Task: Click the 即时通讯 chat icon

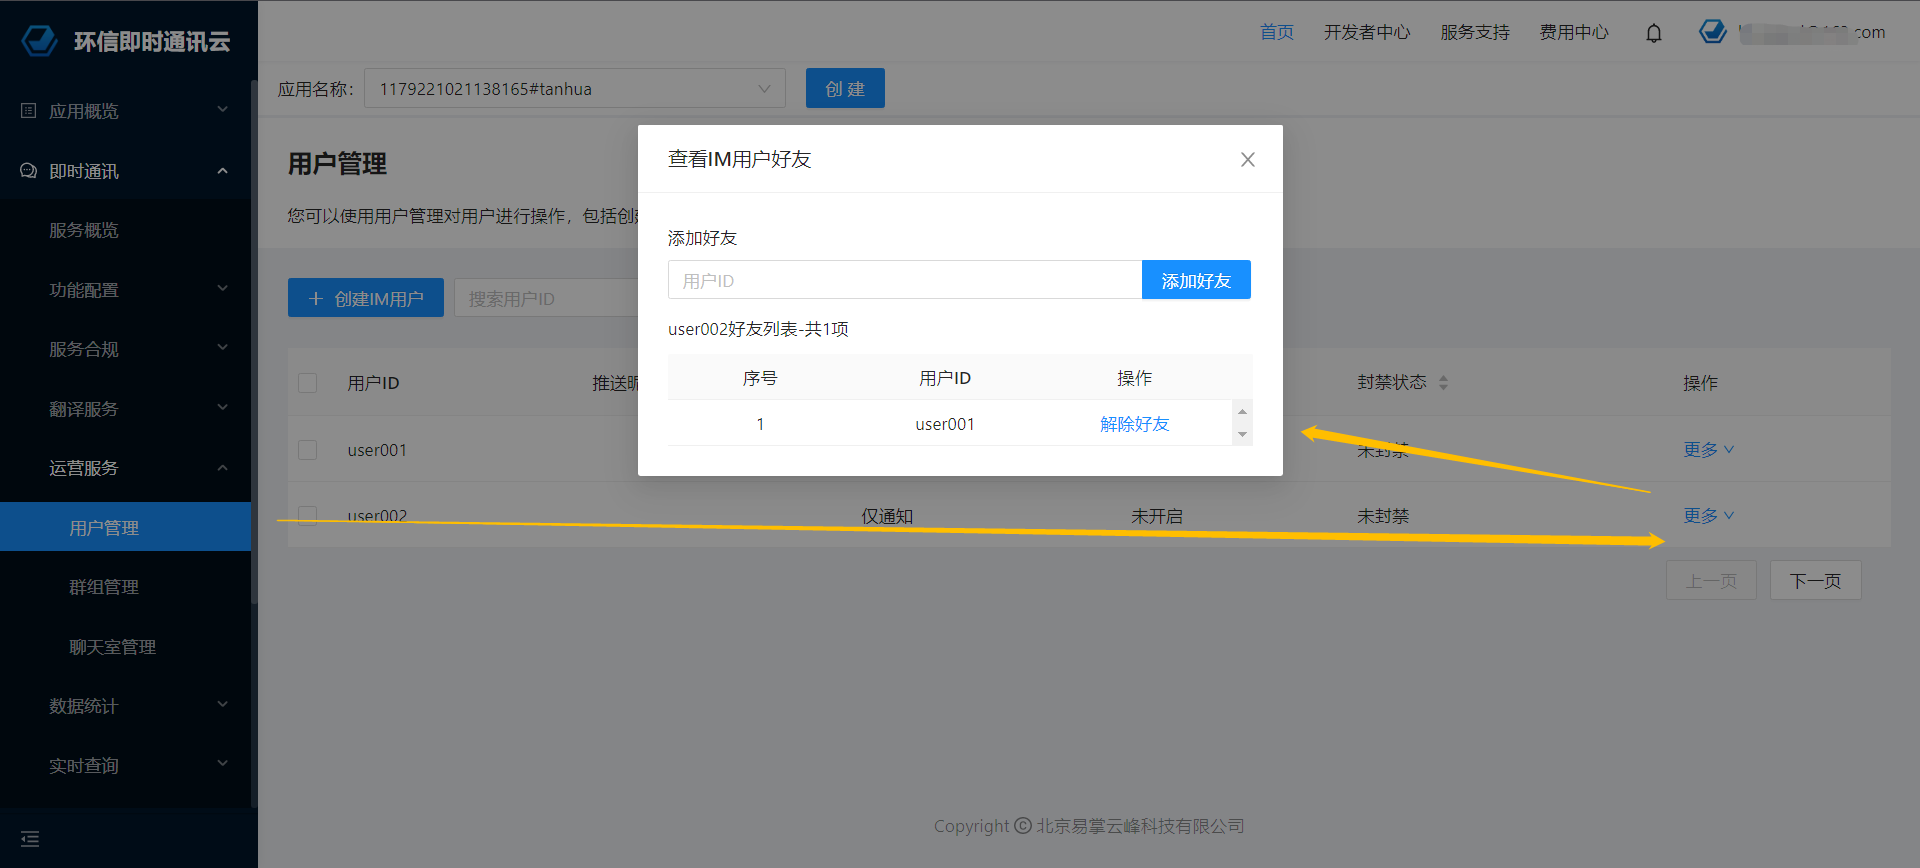Action: point(29,171)
